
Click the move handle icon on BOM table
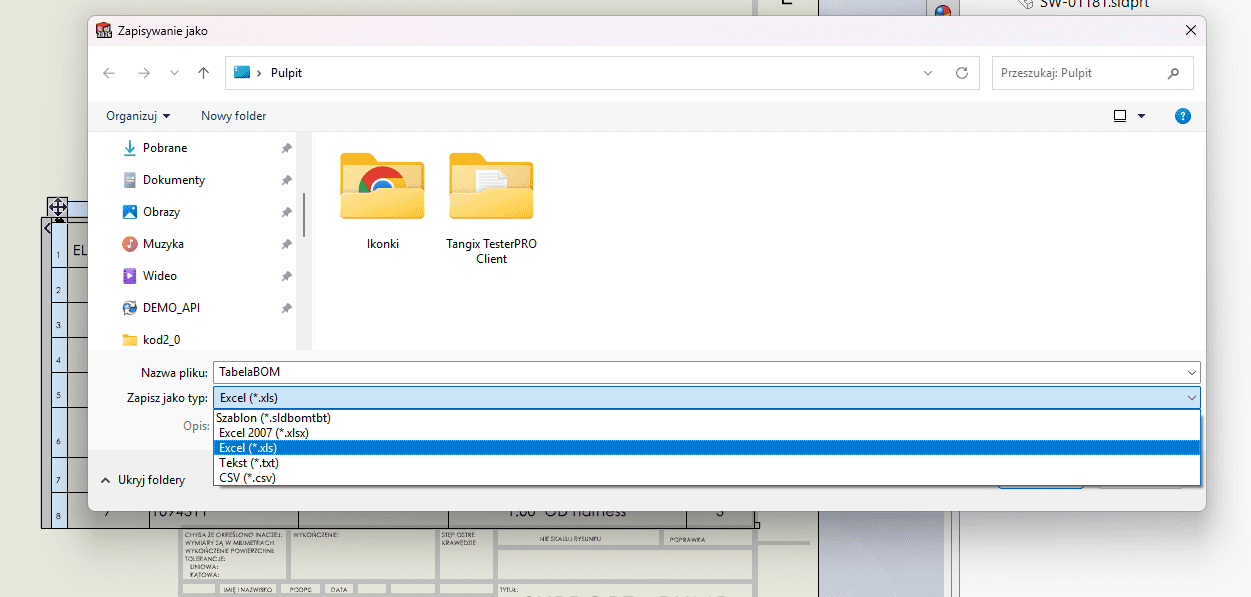tap(57, 208)
